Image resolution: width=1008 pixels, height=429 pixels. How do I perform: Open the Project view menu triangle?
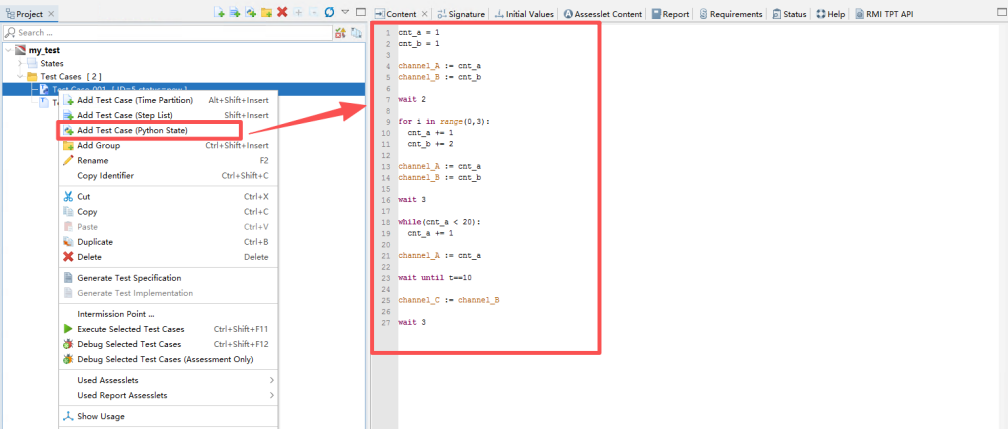coord(345,12)
